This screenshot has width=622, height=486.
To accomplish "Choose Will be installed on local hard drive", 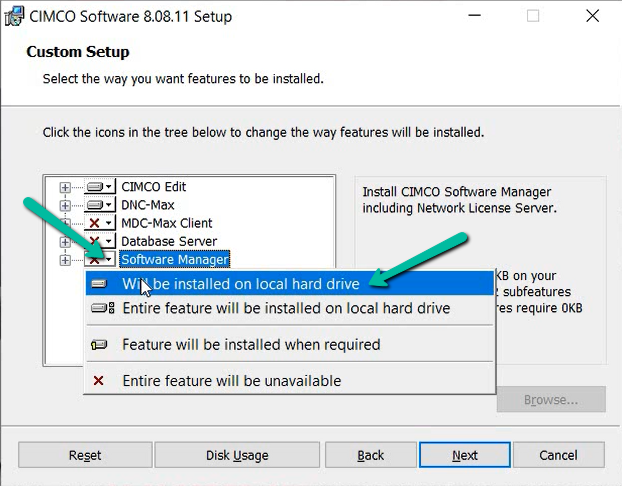I will coord(290,284).
